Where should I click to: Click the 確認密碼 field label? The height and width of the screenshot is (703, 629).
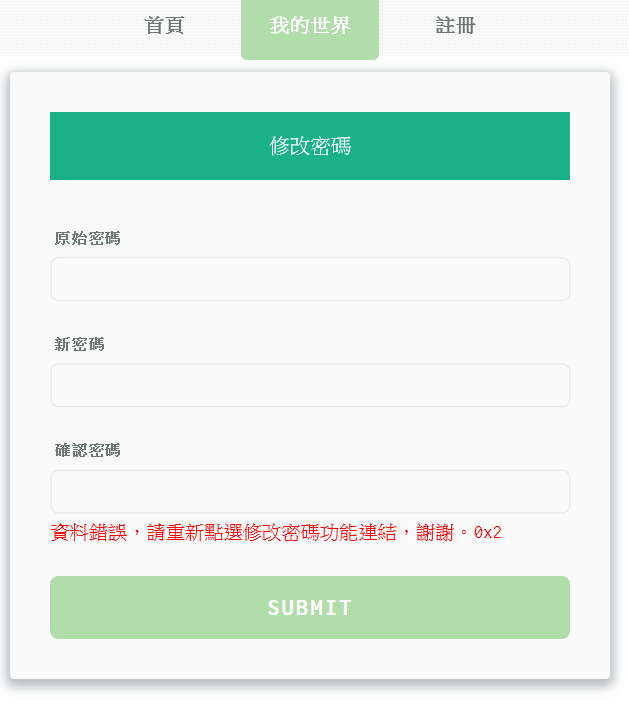(x=88, y=450)
